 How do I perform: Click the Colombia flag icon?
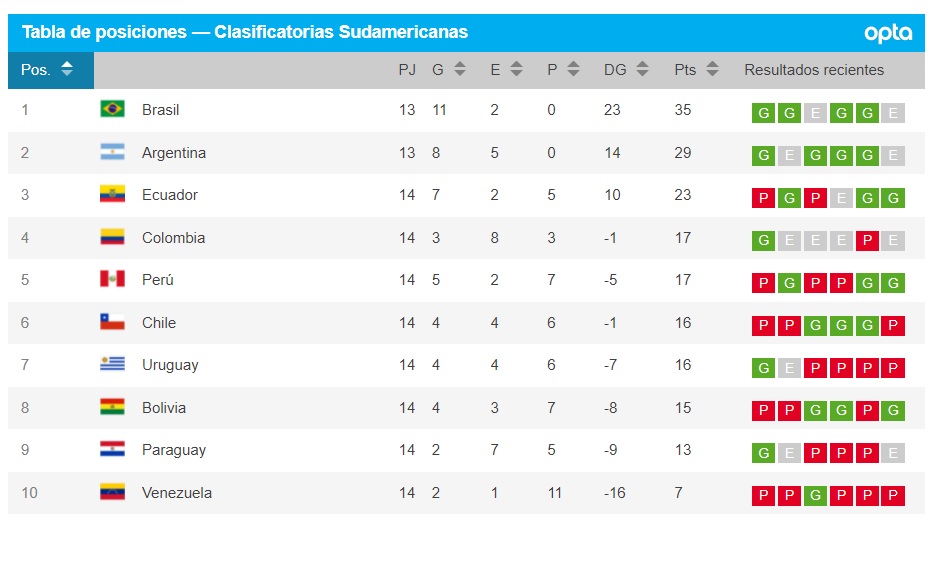point(112,237)
